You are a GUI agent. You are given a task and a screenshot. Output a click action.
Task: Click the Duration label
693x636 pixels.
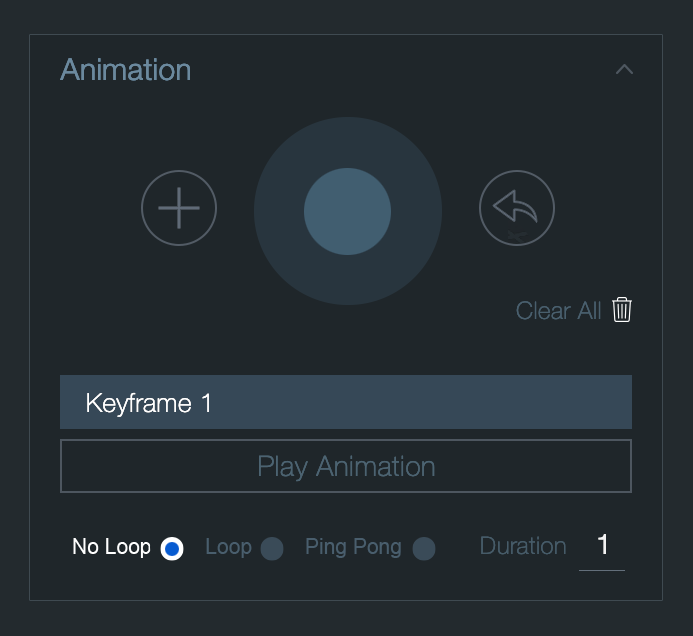click(x=523, y=546)
